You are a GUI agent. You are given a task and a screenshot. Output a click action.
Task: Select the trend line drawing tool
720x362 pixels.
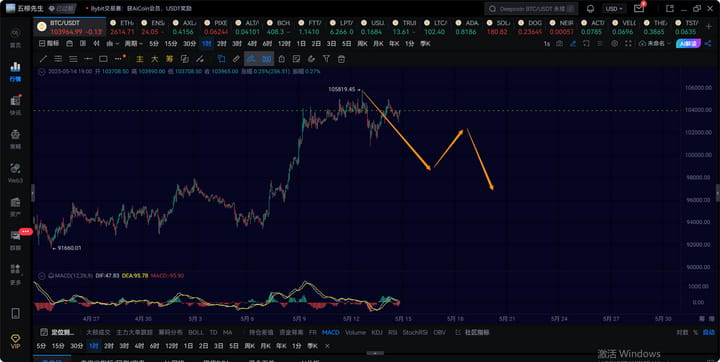tap(43, 59)
